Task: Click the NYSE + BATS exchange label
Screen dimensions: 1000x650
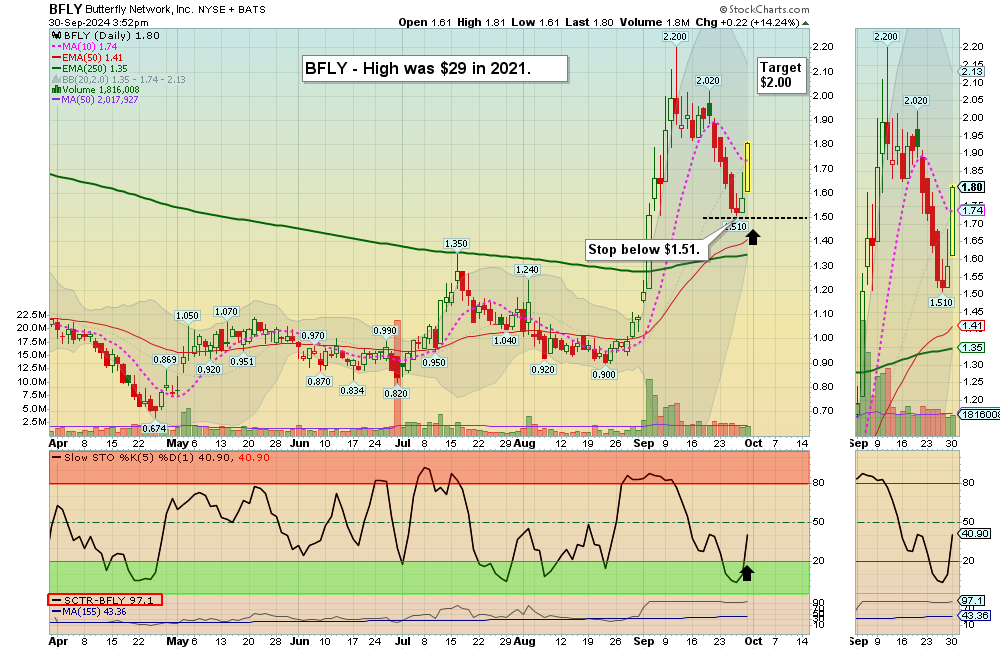Action: (x=232, y=10)
